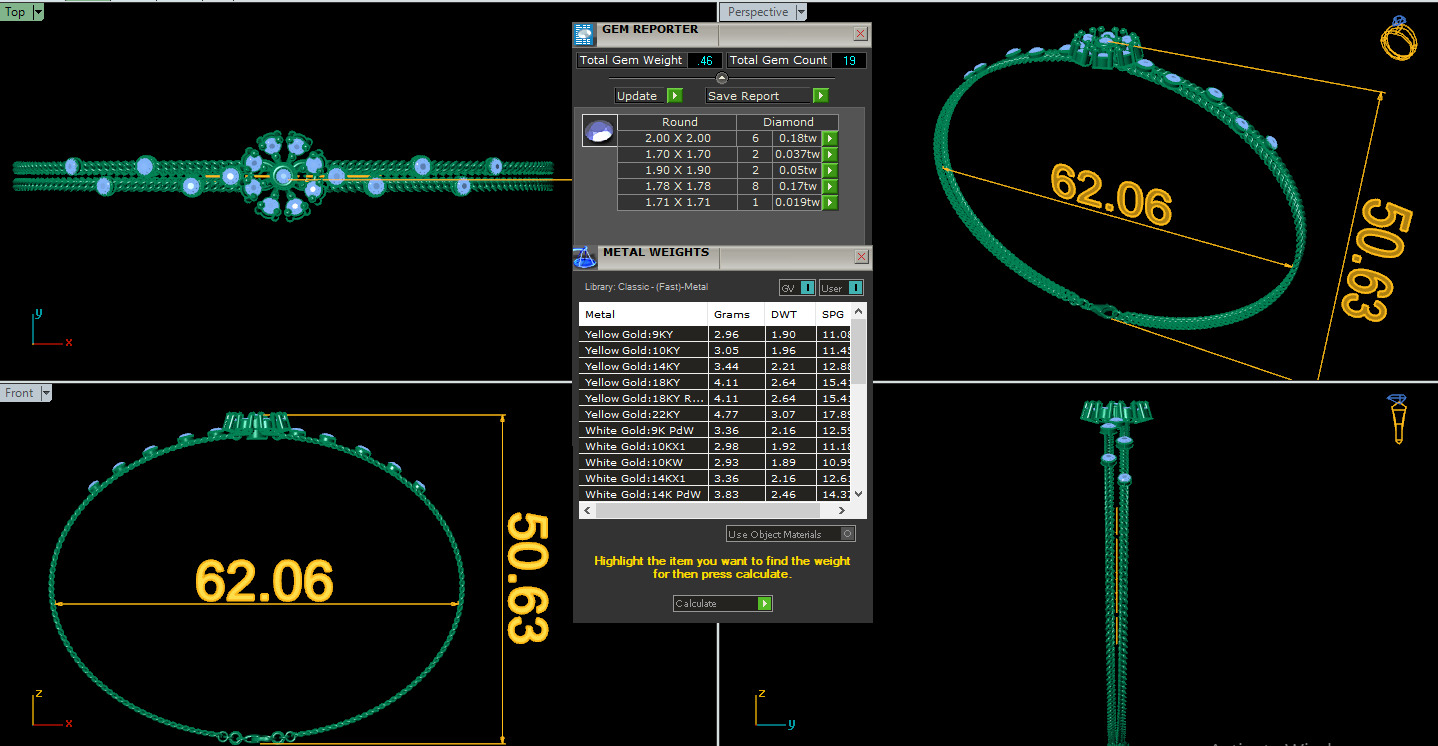Select the Front viewport label

[x=19, y=393]
